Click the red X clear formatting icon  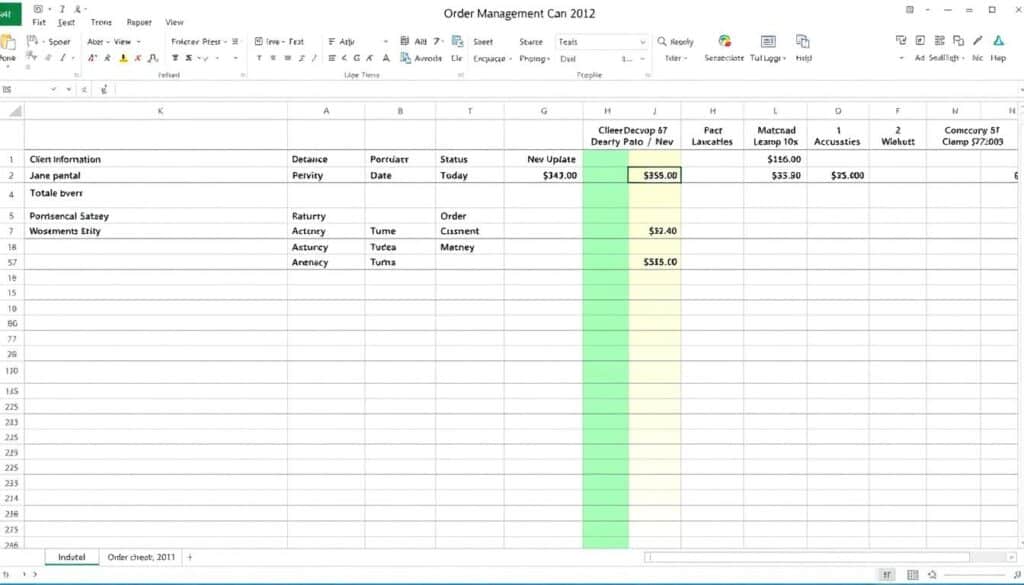coord(138,59)
